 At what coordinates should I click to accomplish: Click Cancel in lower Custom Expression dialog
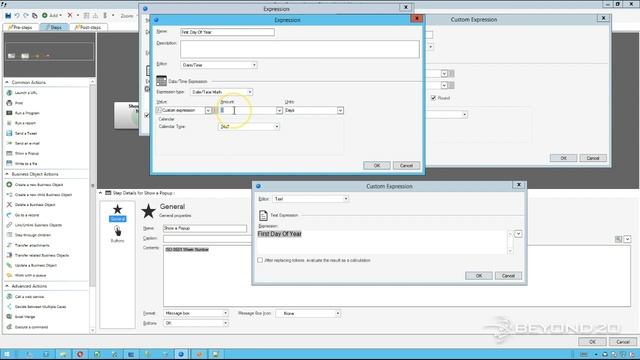pyautogui.click(x=508, y=276)
